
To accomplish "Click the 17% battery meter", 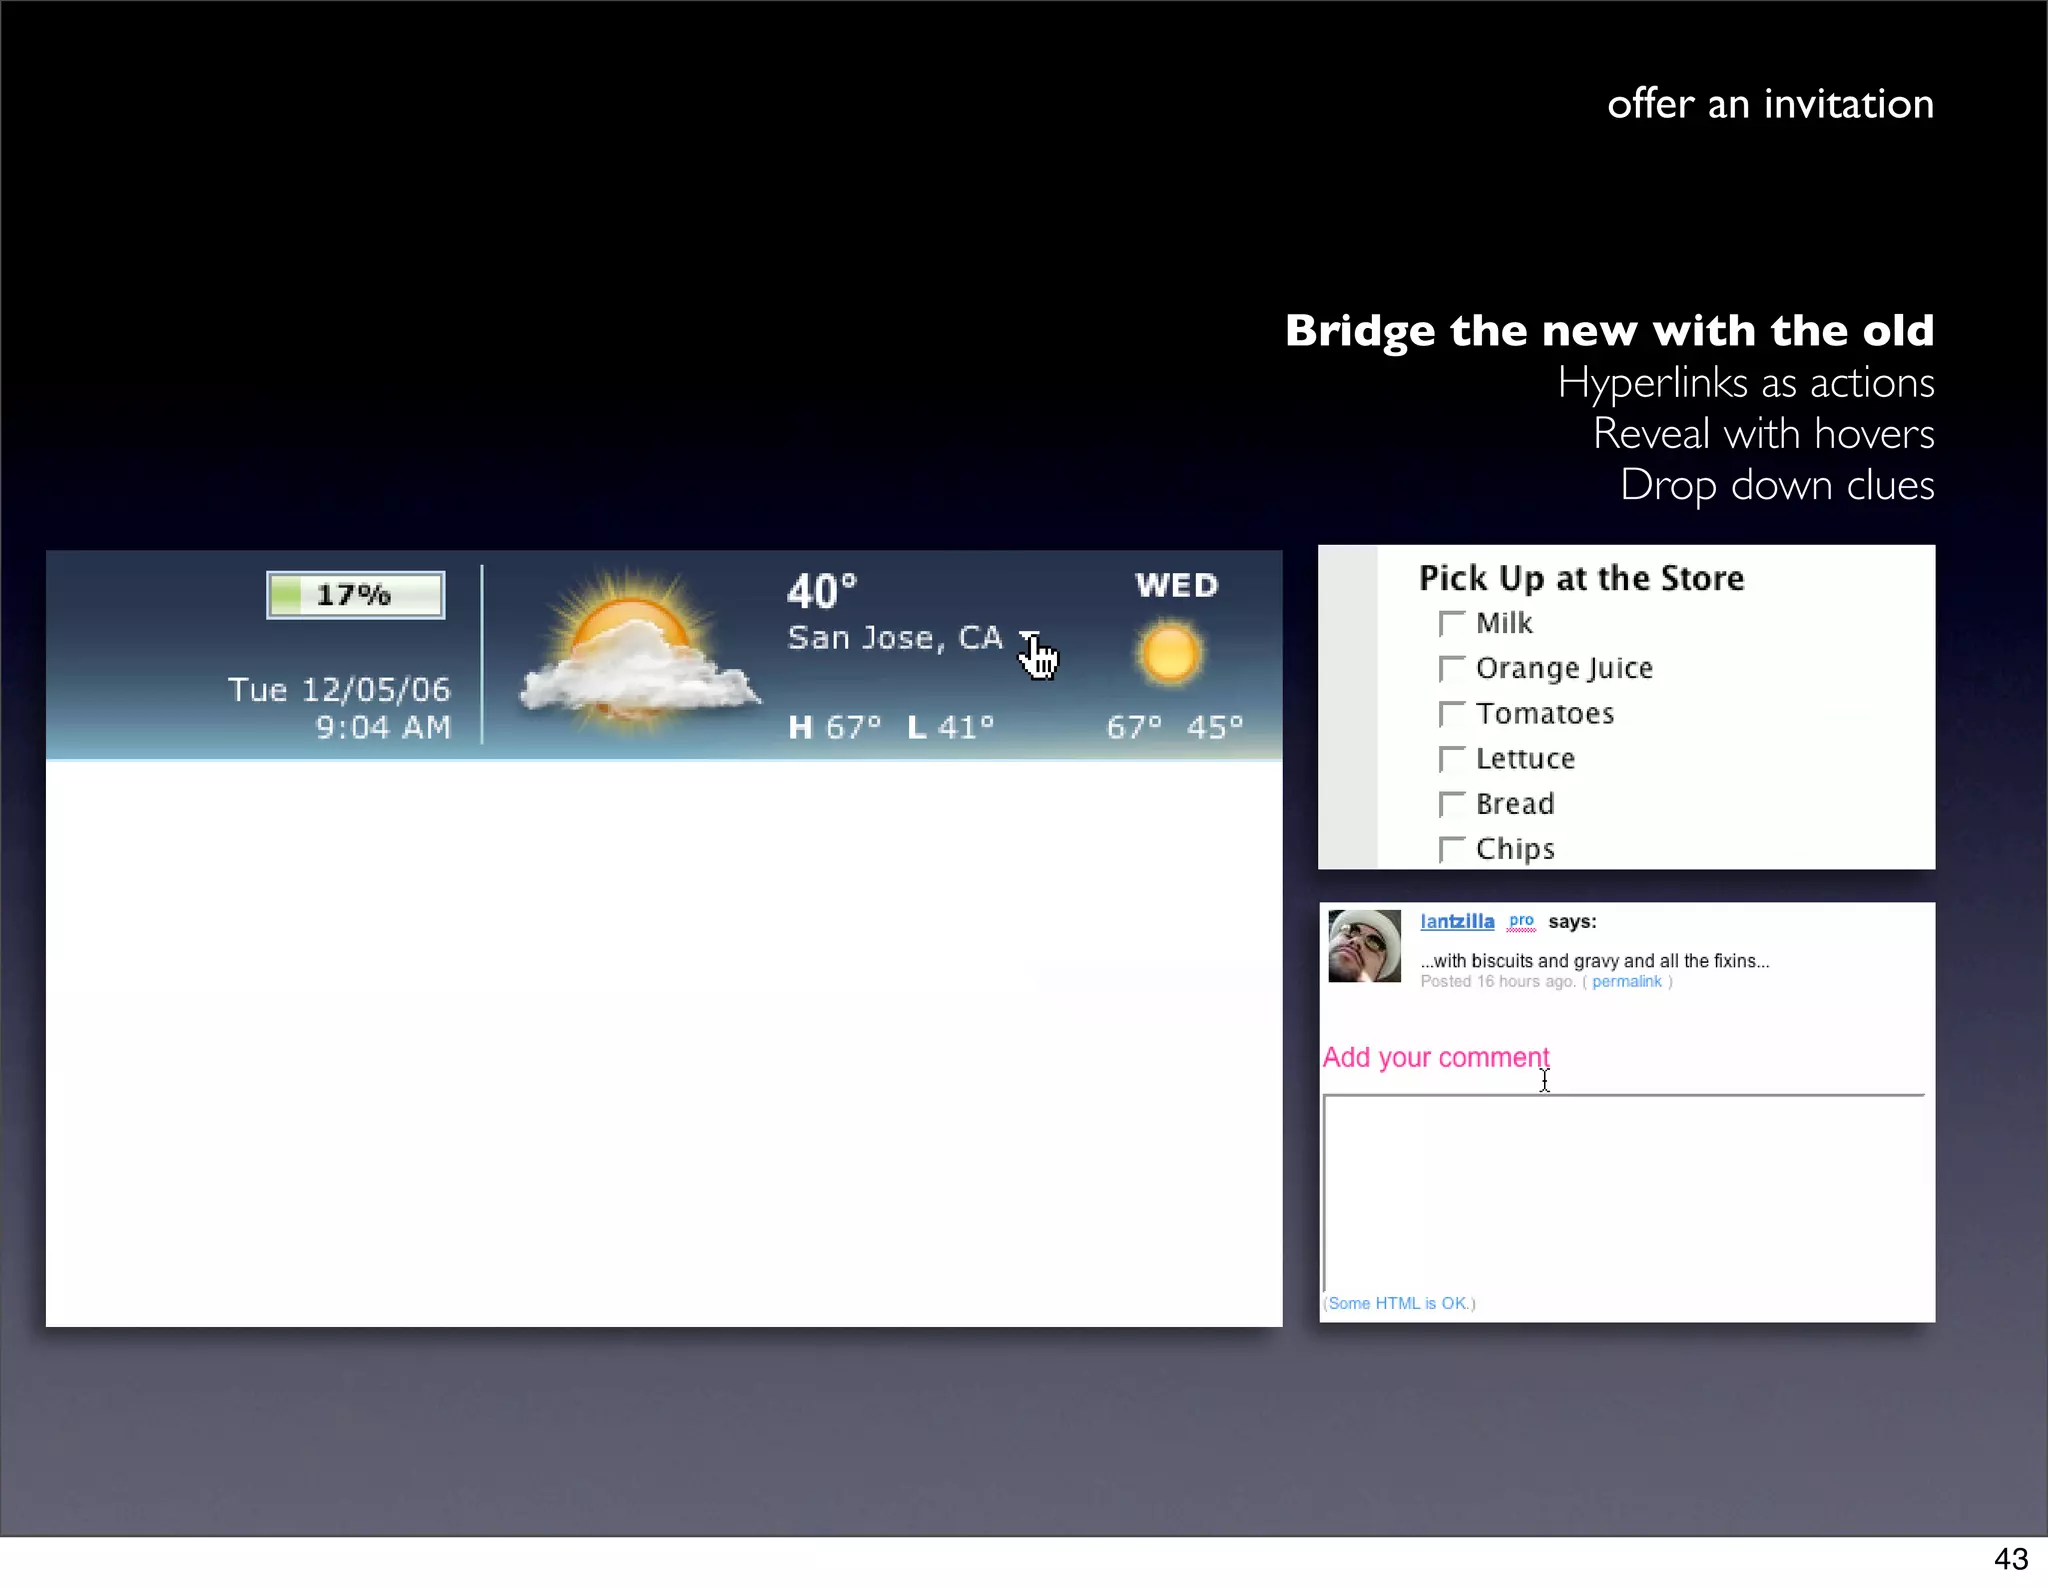I will [x=355, y=595].
